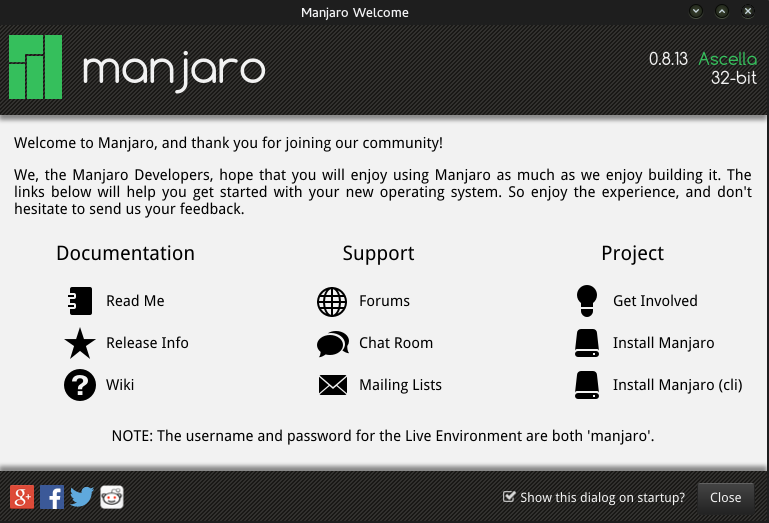Minimize the Manjaro Welcome window
Viewport: 769px width, 523px height.
(696, 11)
